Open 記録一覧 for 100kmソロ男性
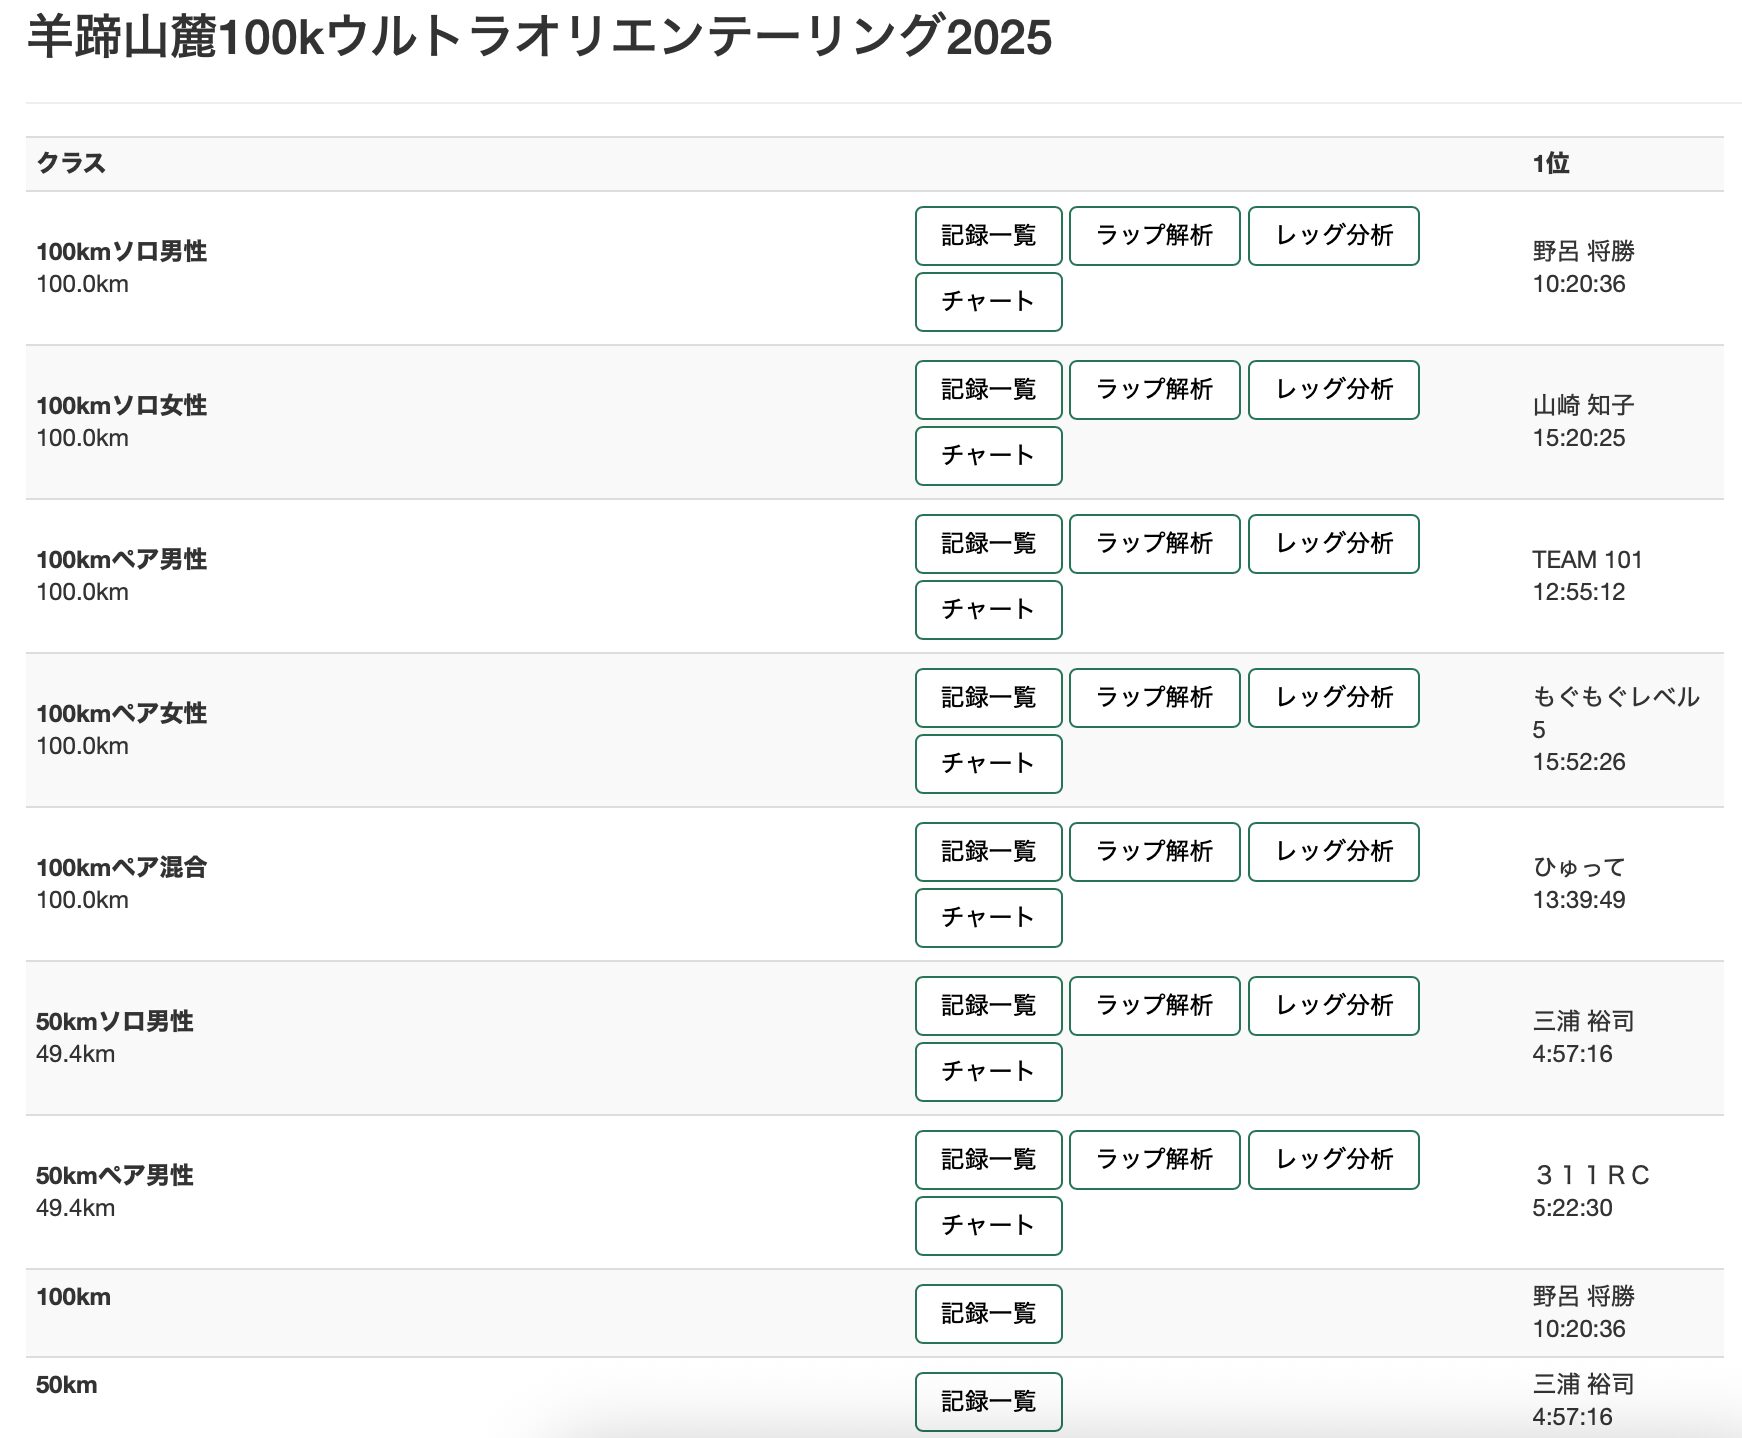 click(x=988, y=236)
